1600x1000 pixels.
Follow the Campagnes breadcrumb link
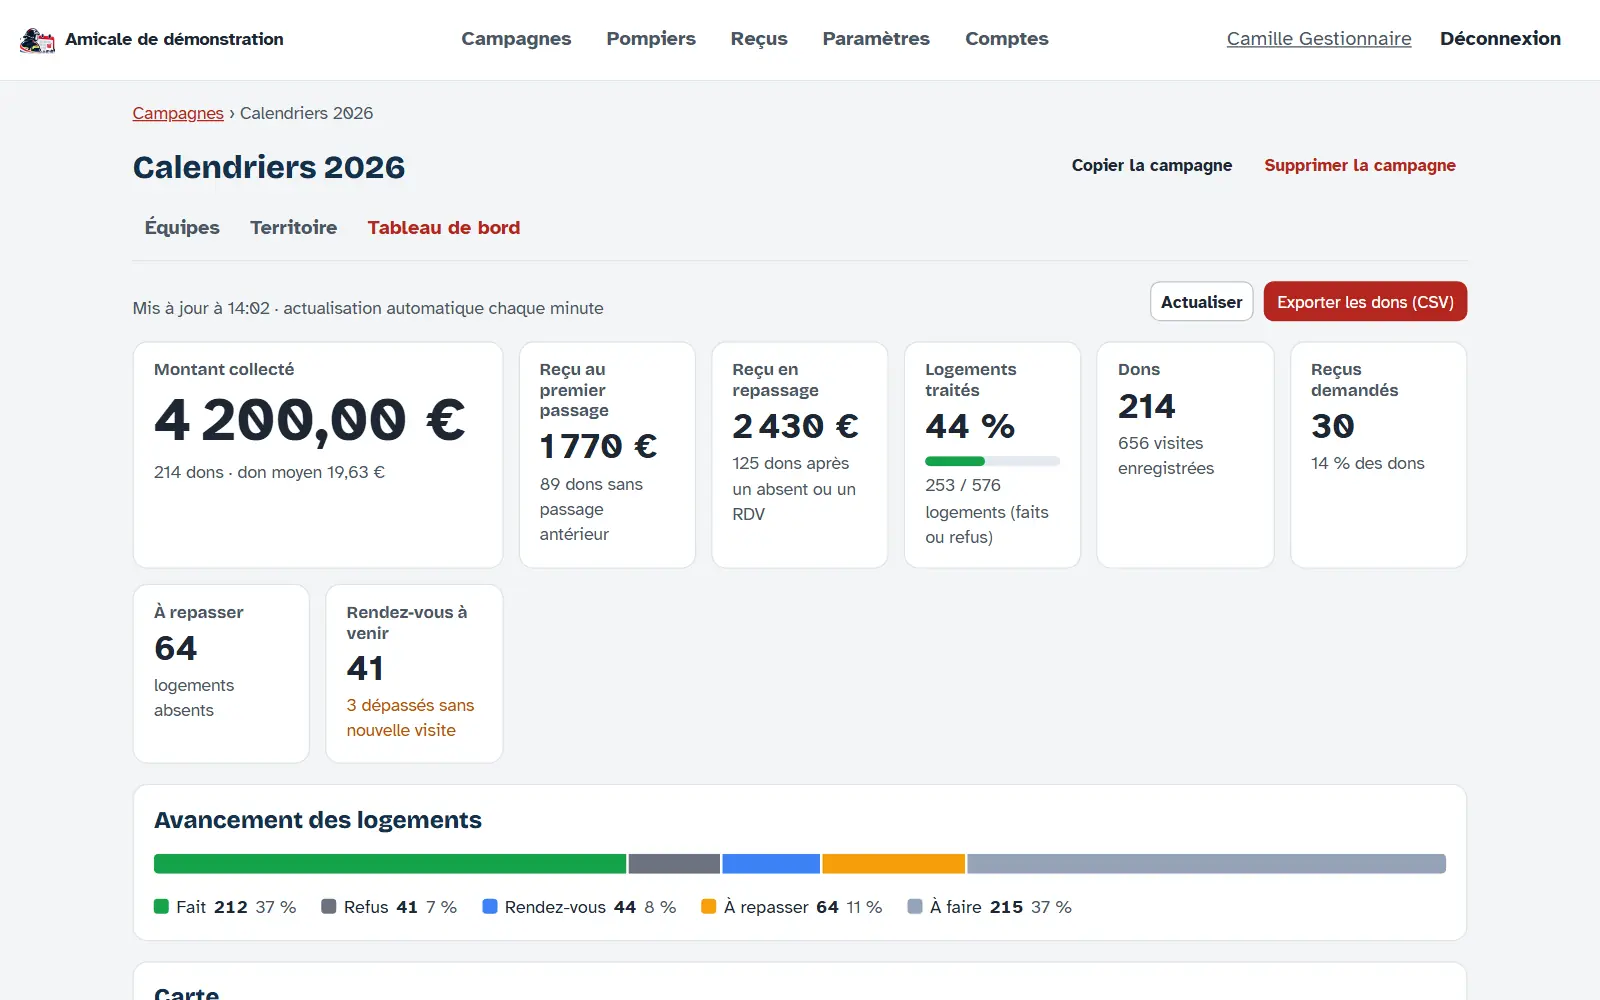(178, 113)
